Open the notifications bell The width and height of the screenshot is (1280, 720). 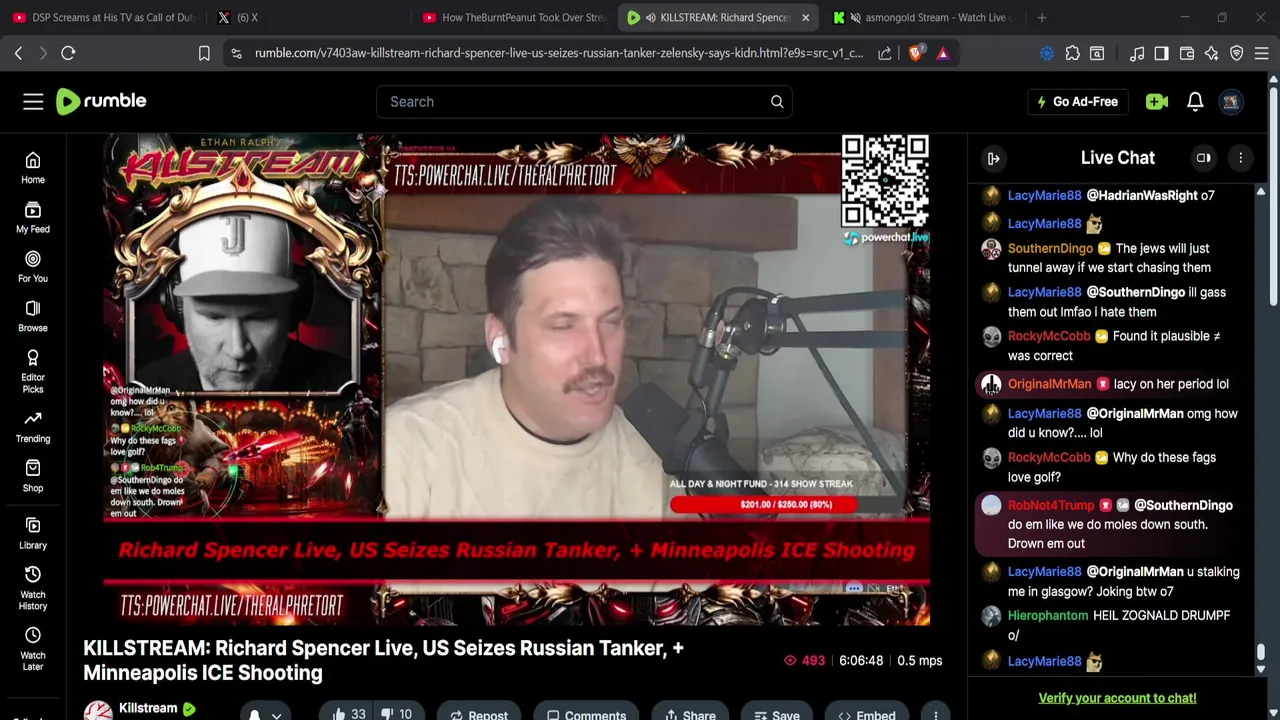pyautogui.click(x=1195, y=101)
